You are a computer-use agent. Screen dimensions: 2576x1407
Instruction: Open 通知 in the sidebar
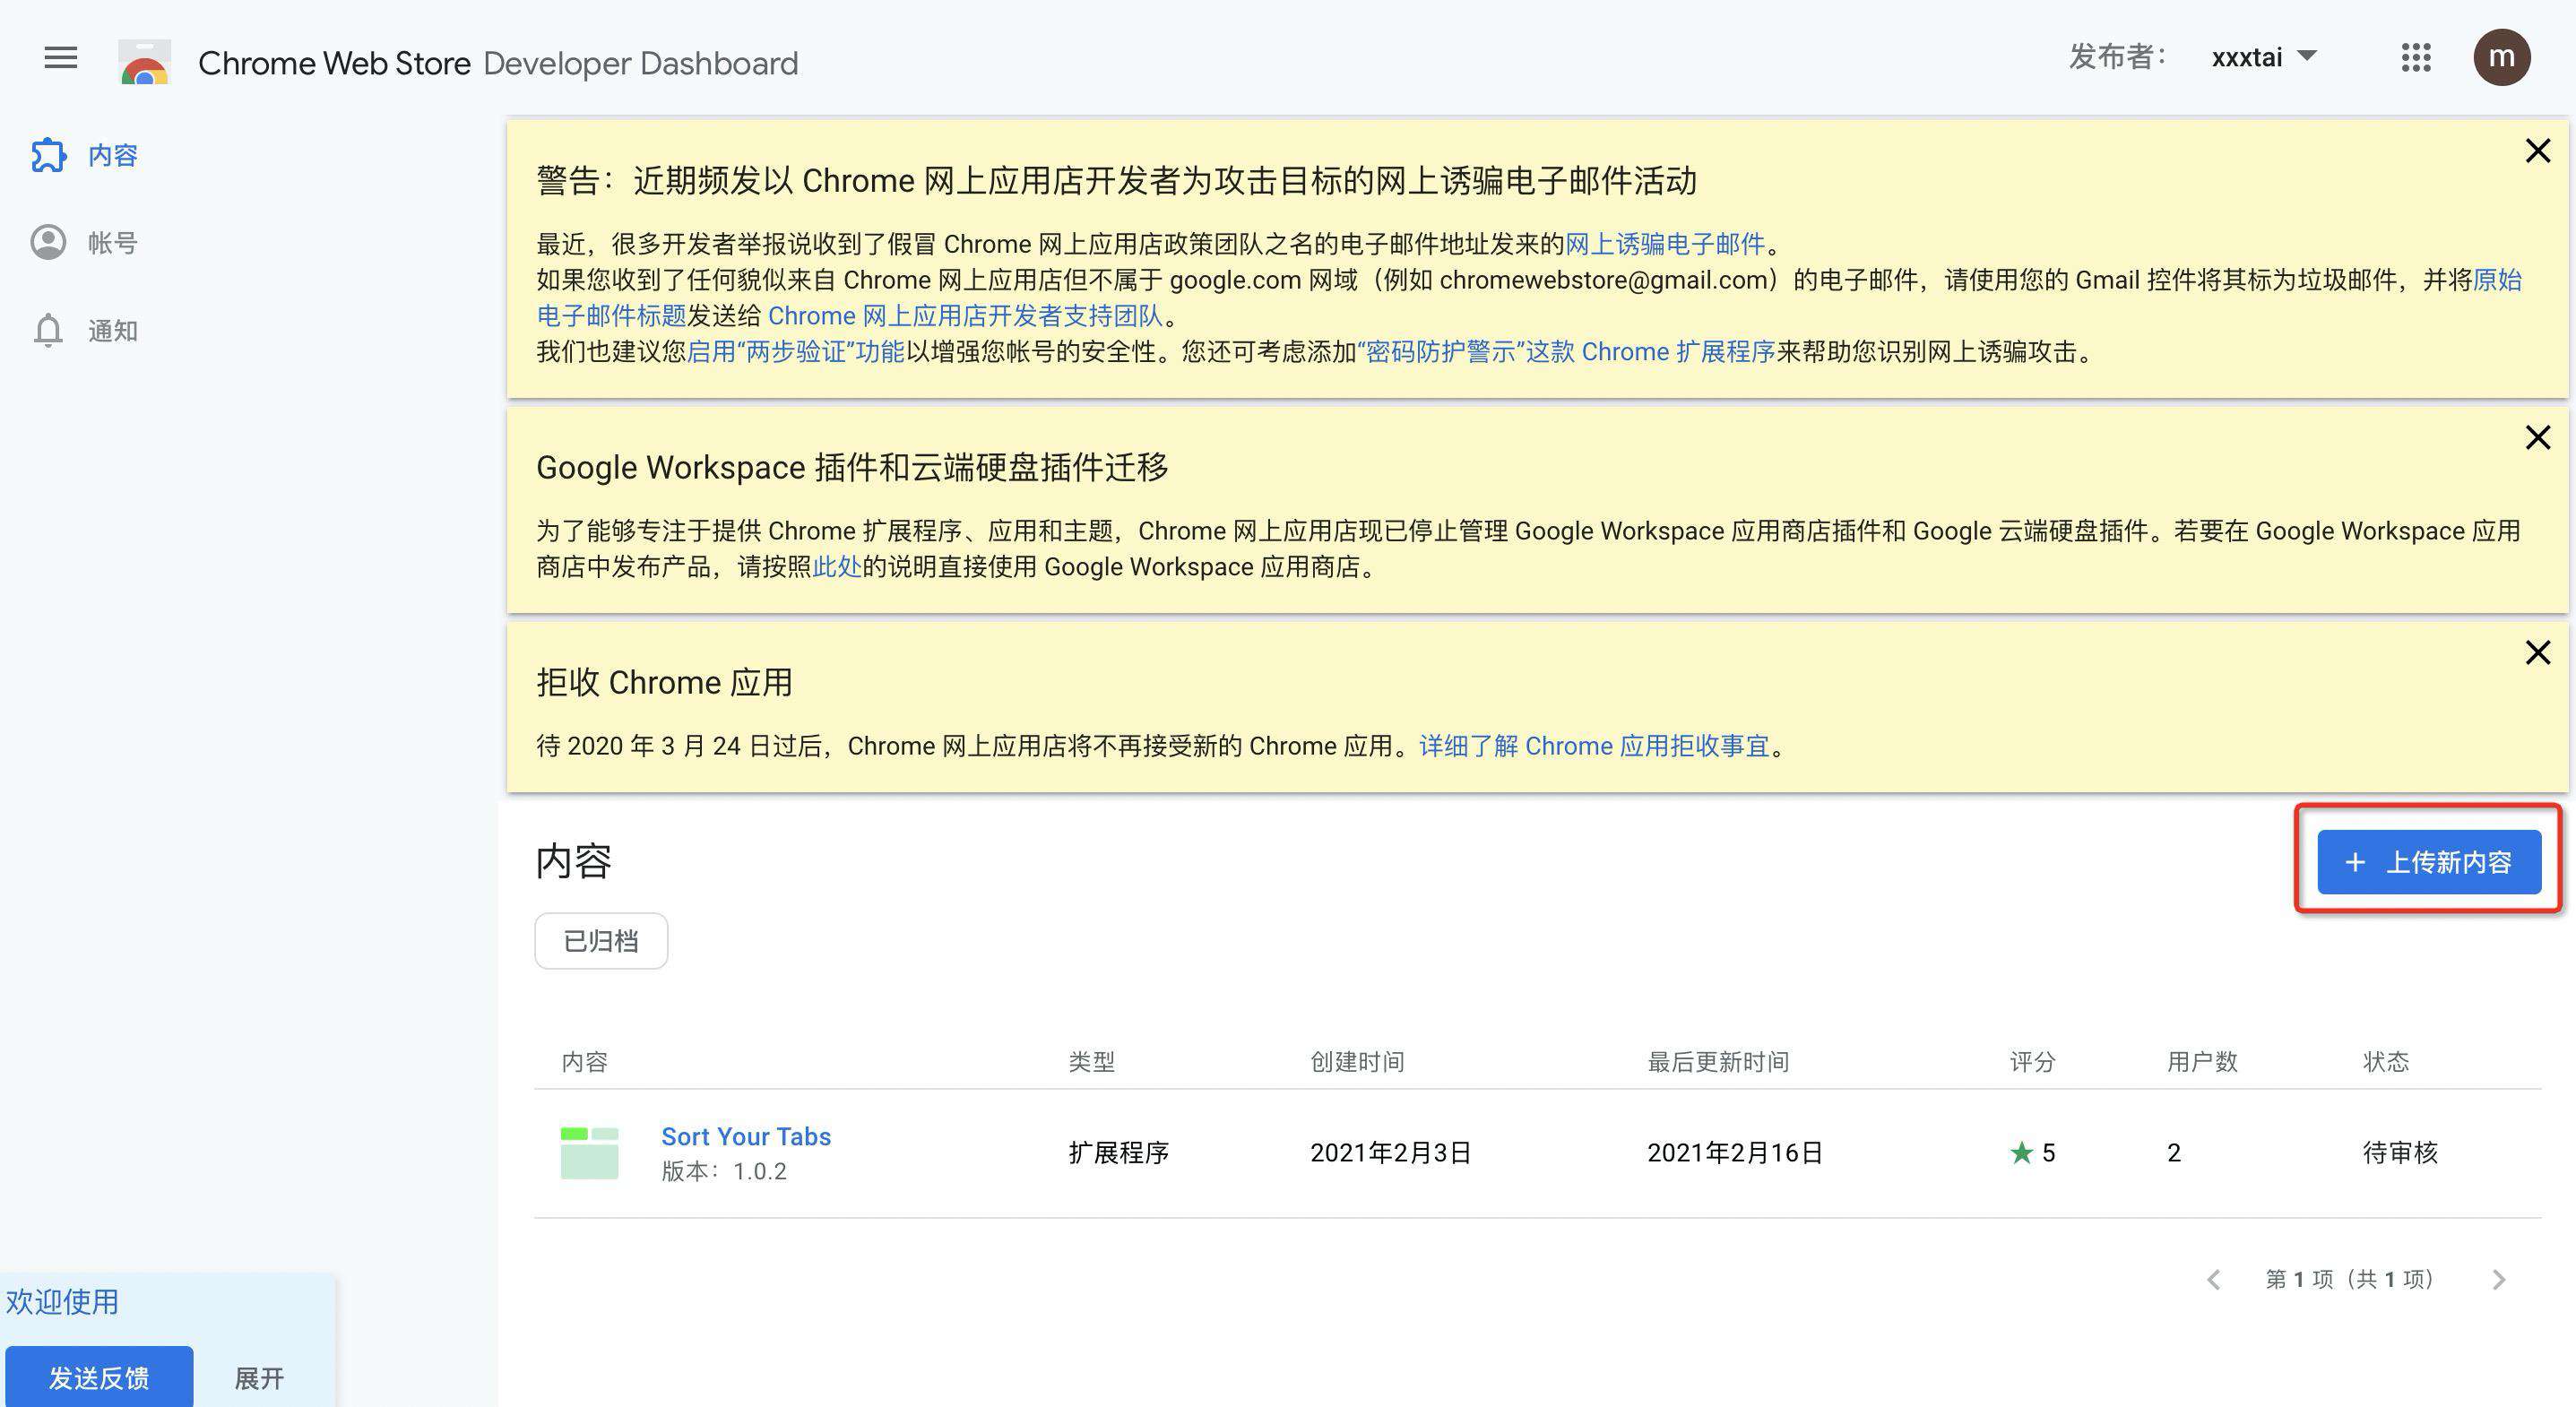tap(112, 331)
